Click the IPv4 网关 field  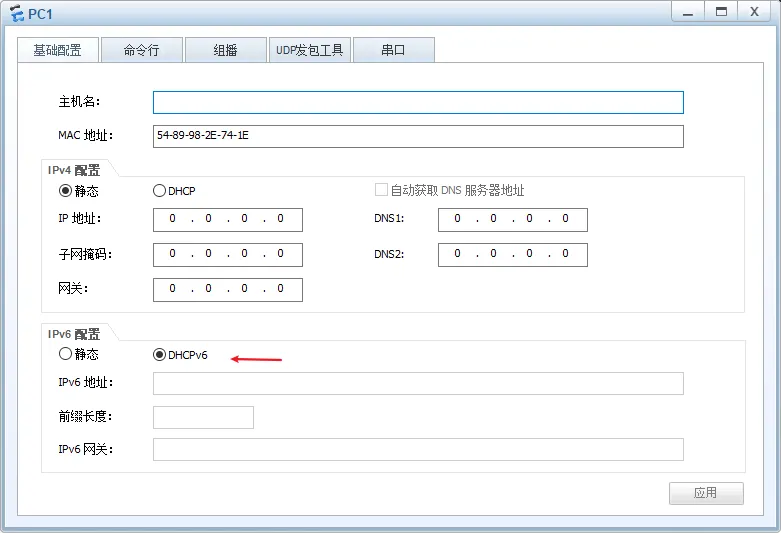pyautogui.click(x=228, y=289)
